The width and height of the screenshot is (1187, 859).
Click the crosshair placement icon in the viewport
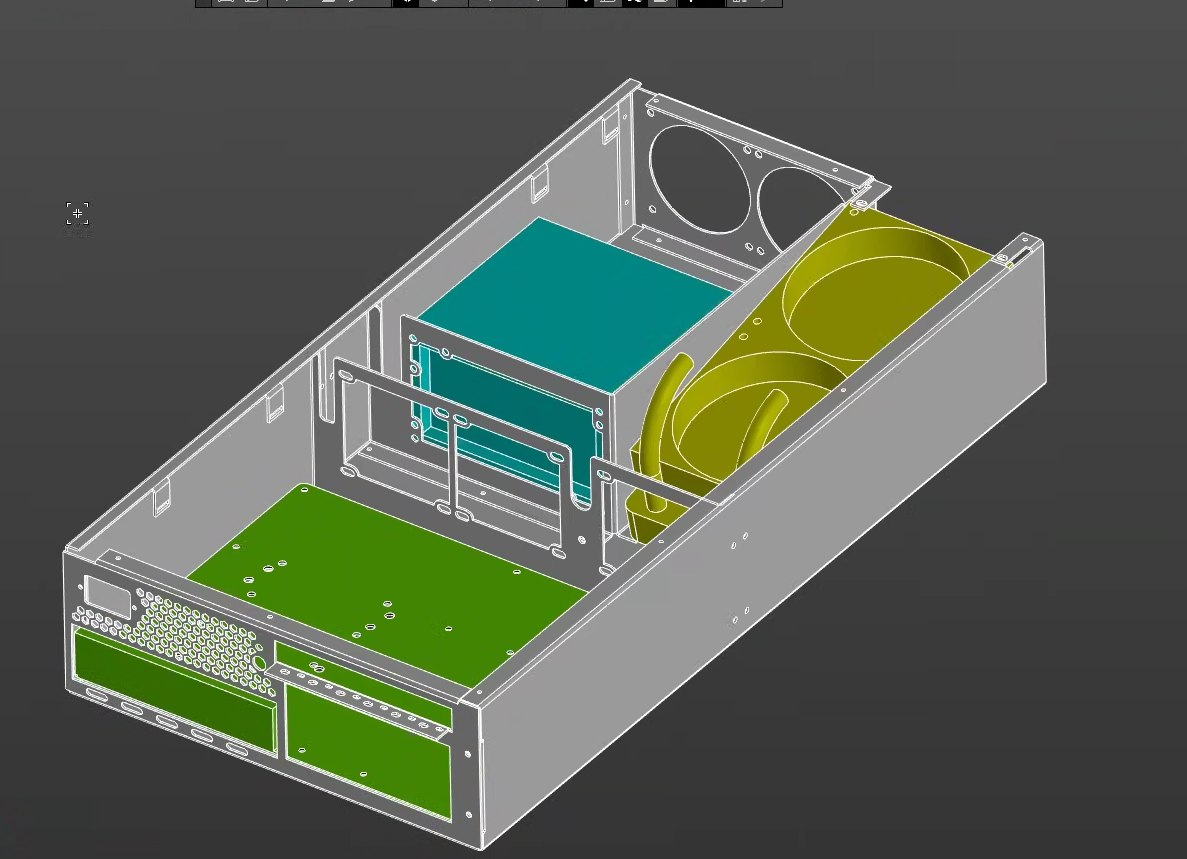pyautogui.click(x=77, y=212)
